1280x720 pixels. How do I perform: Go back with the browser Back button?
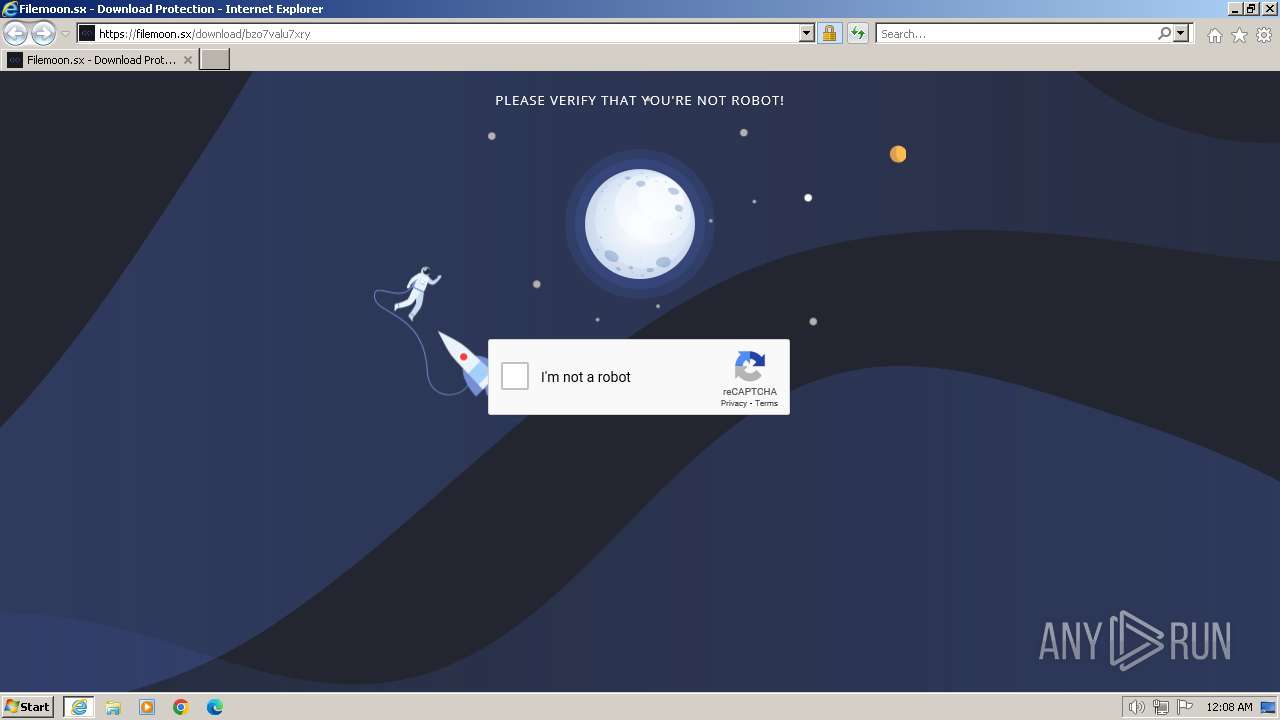[16, 33]
